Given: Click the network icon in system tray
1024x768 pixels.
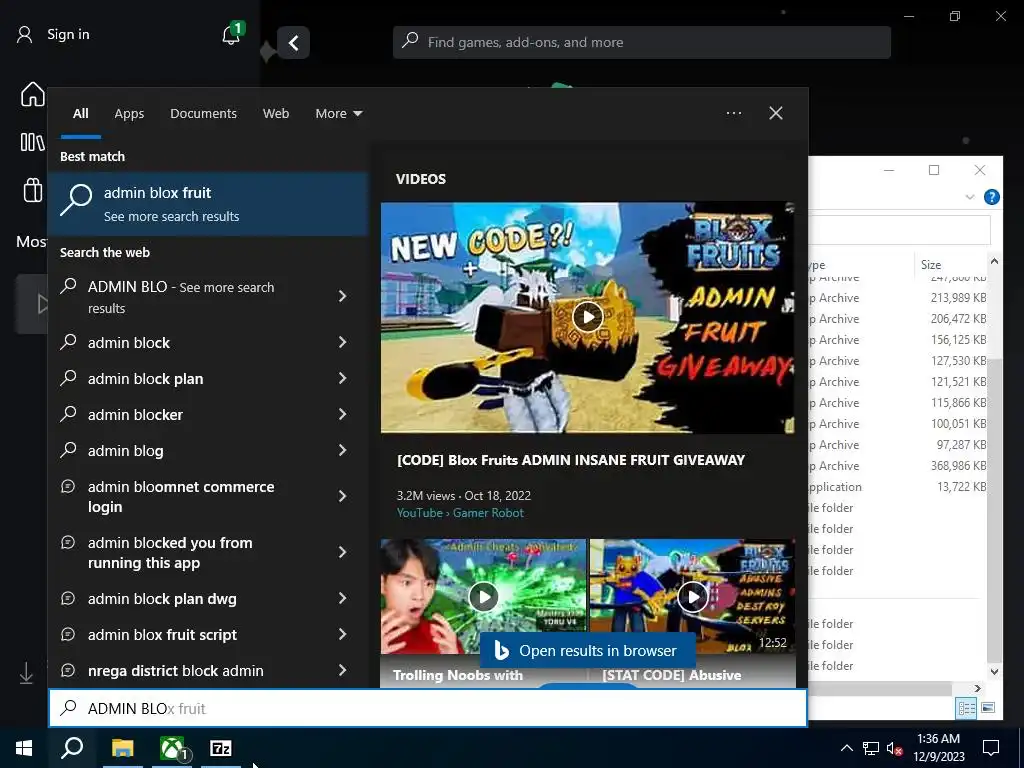Looking at the screenshot, I should point(871,748).
